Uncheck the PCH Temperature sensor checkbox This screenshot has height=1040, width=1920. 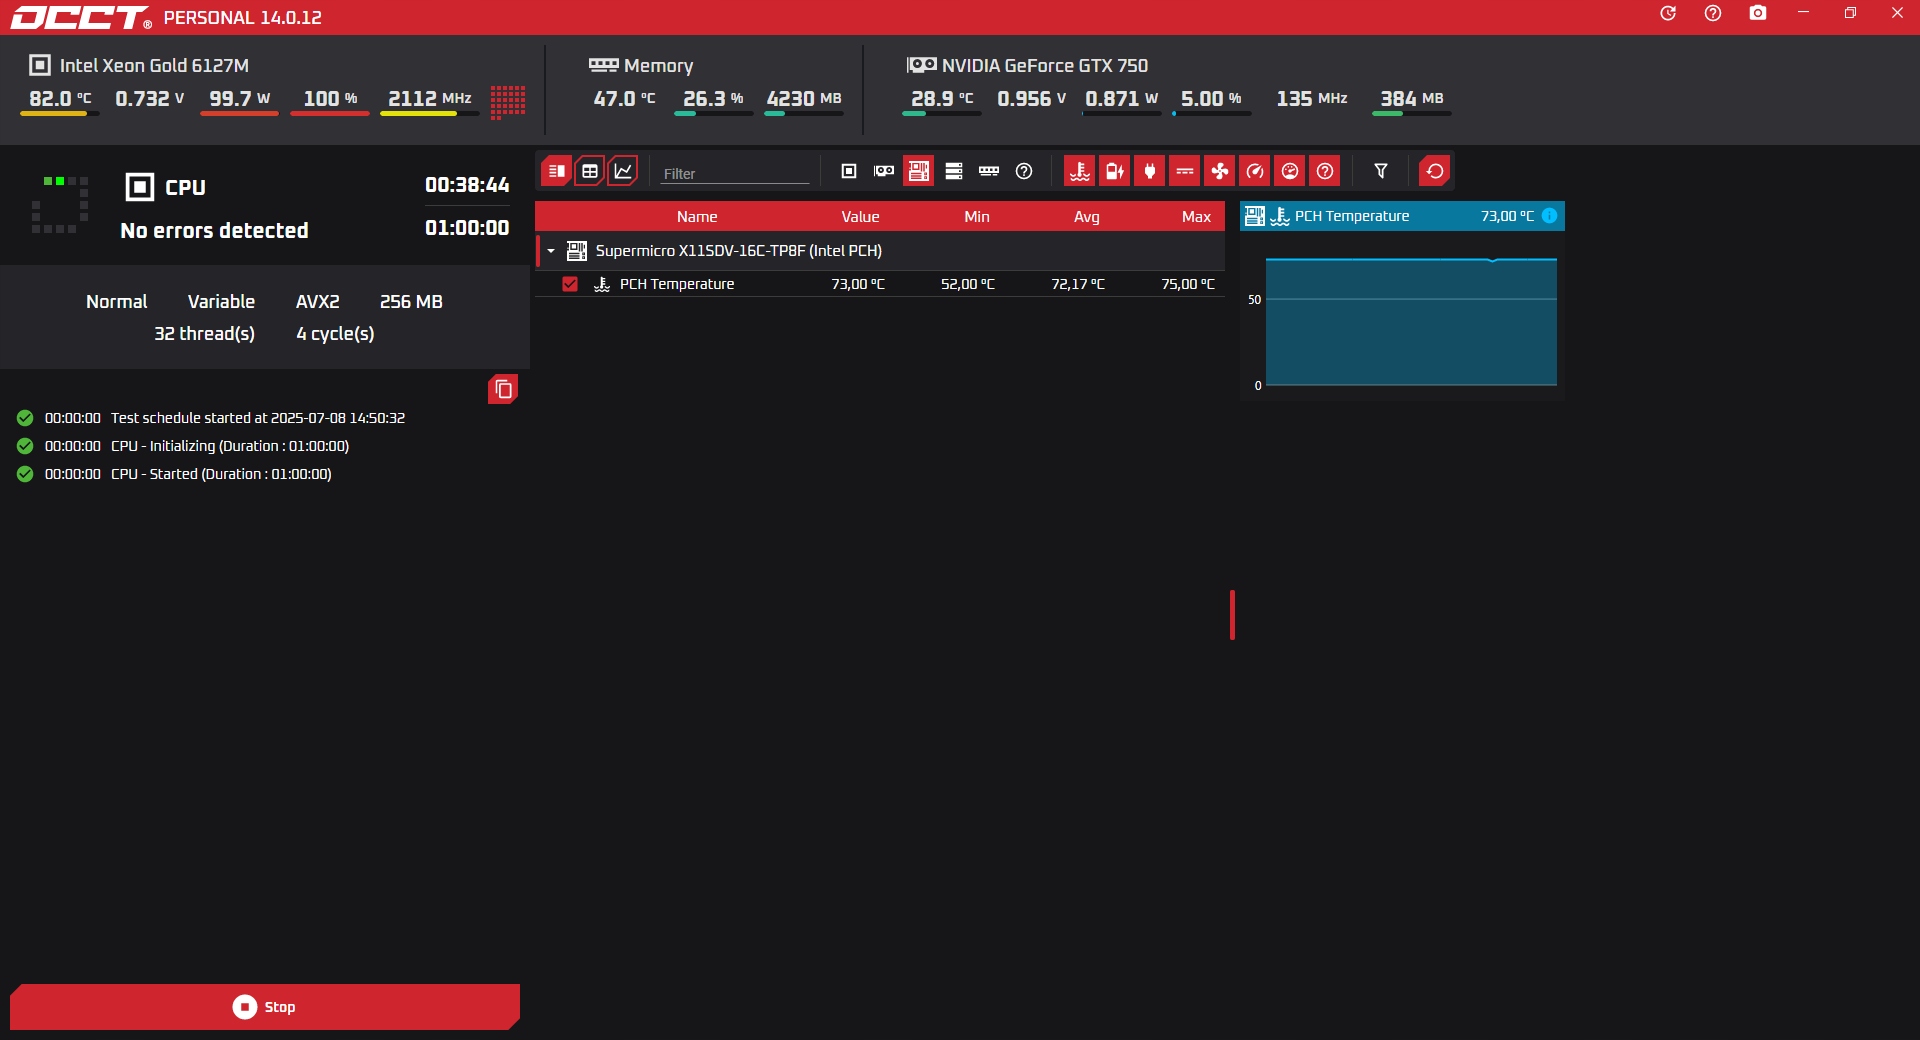pos(570,284)
